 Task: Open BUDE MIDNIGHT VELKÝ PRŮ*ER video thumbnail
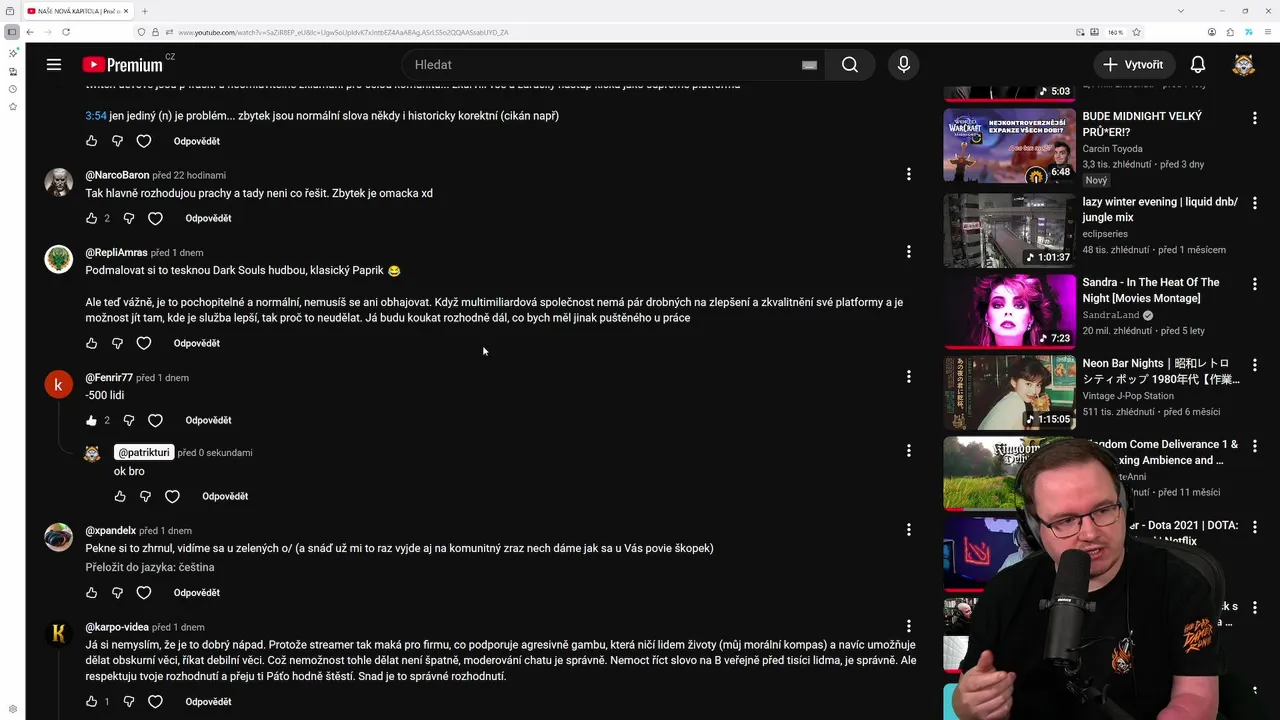pyautogui.click(x=1009, y=145)
